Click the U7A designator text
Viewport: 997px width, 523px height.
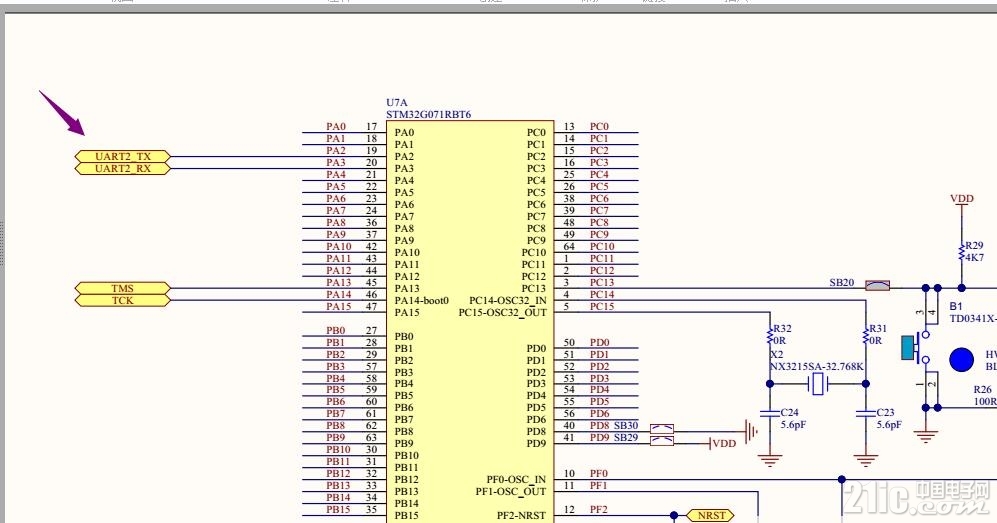397,102
